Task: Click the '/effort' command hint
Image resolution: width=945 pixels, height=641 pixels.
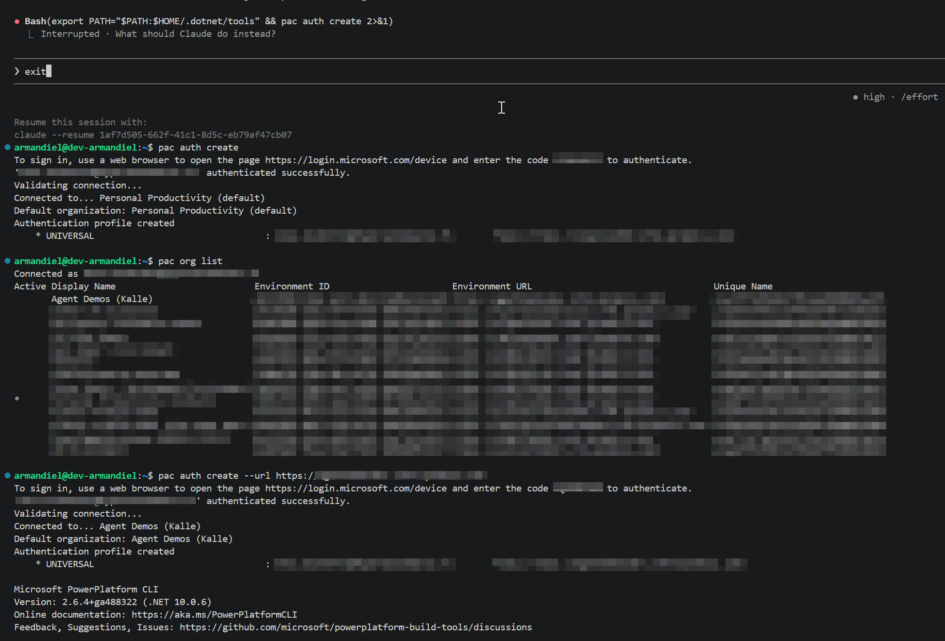Action: (x=919, y=97)
